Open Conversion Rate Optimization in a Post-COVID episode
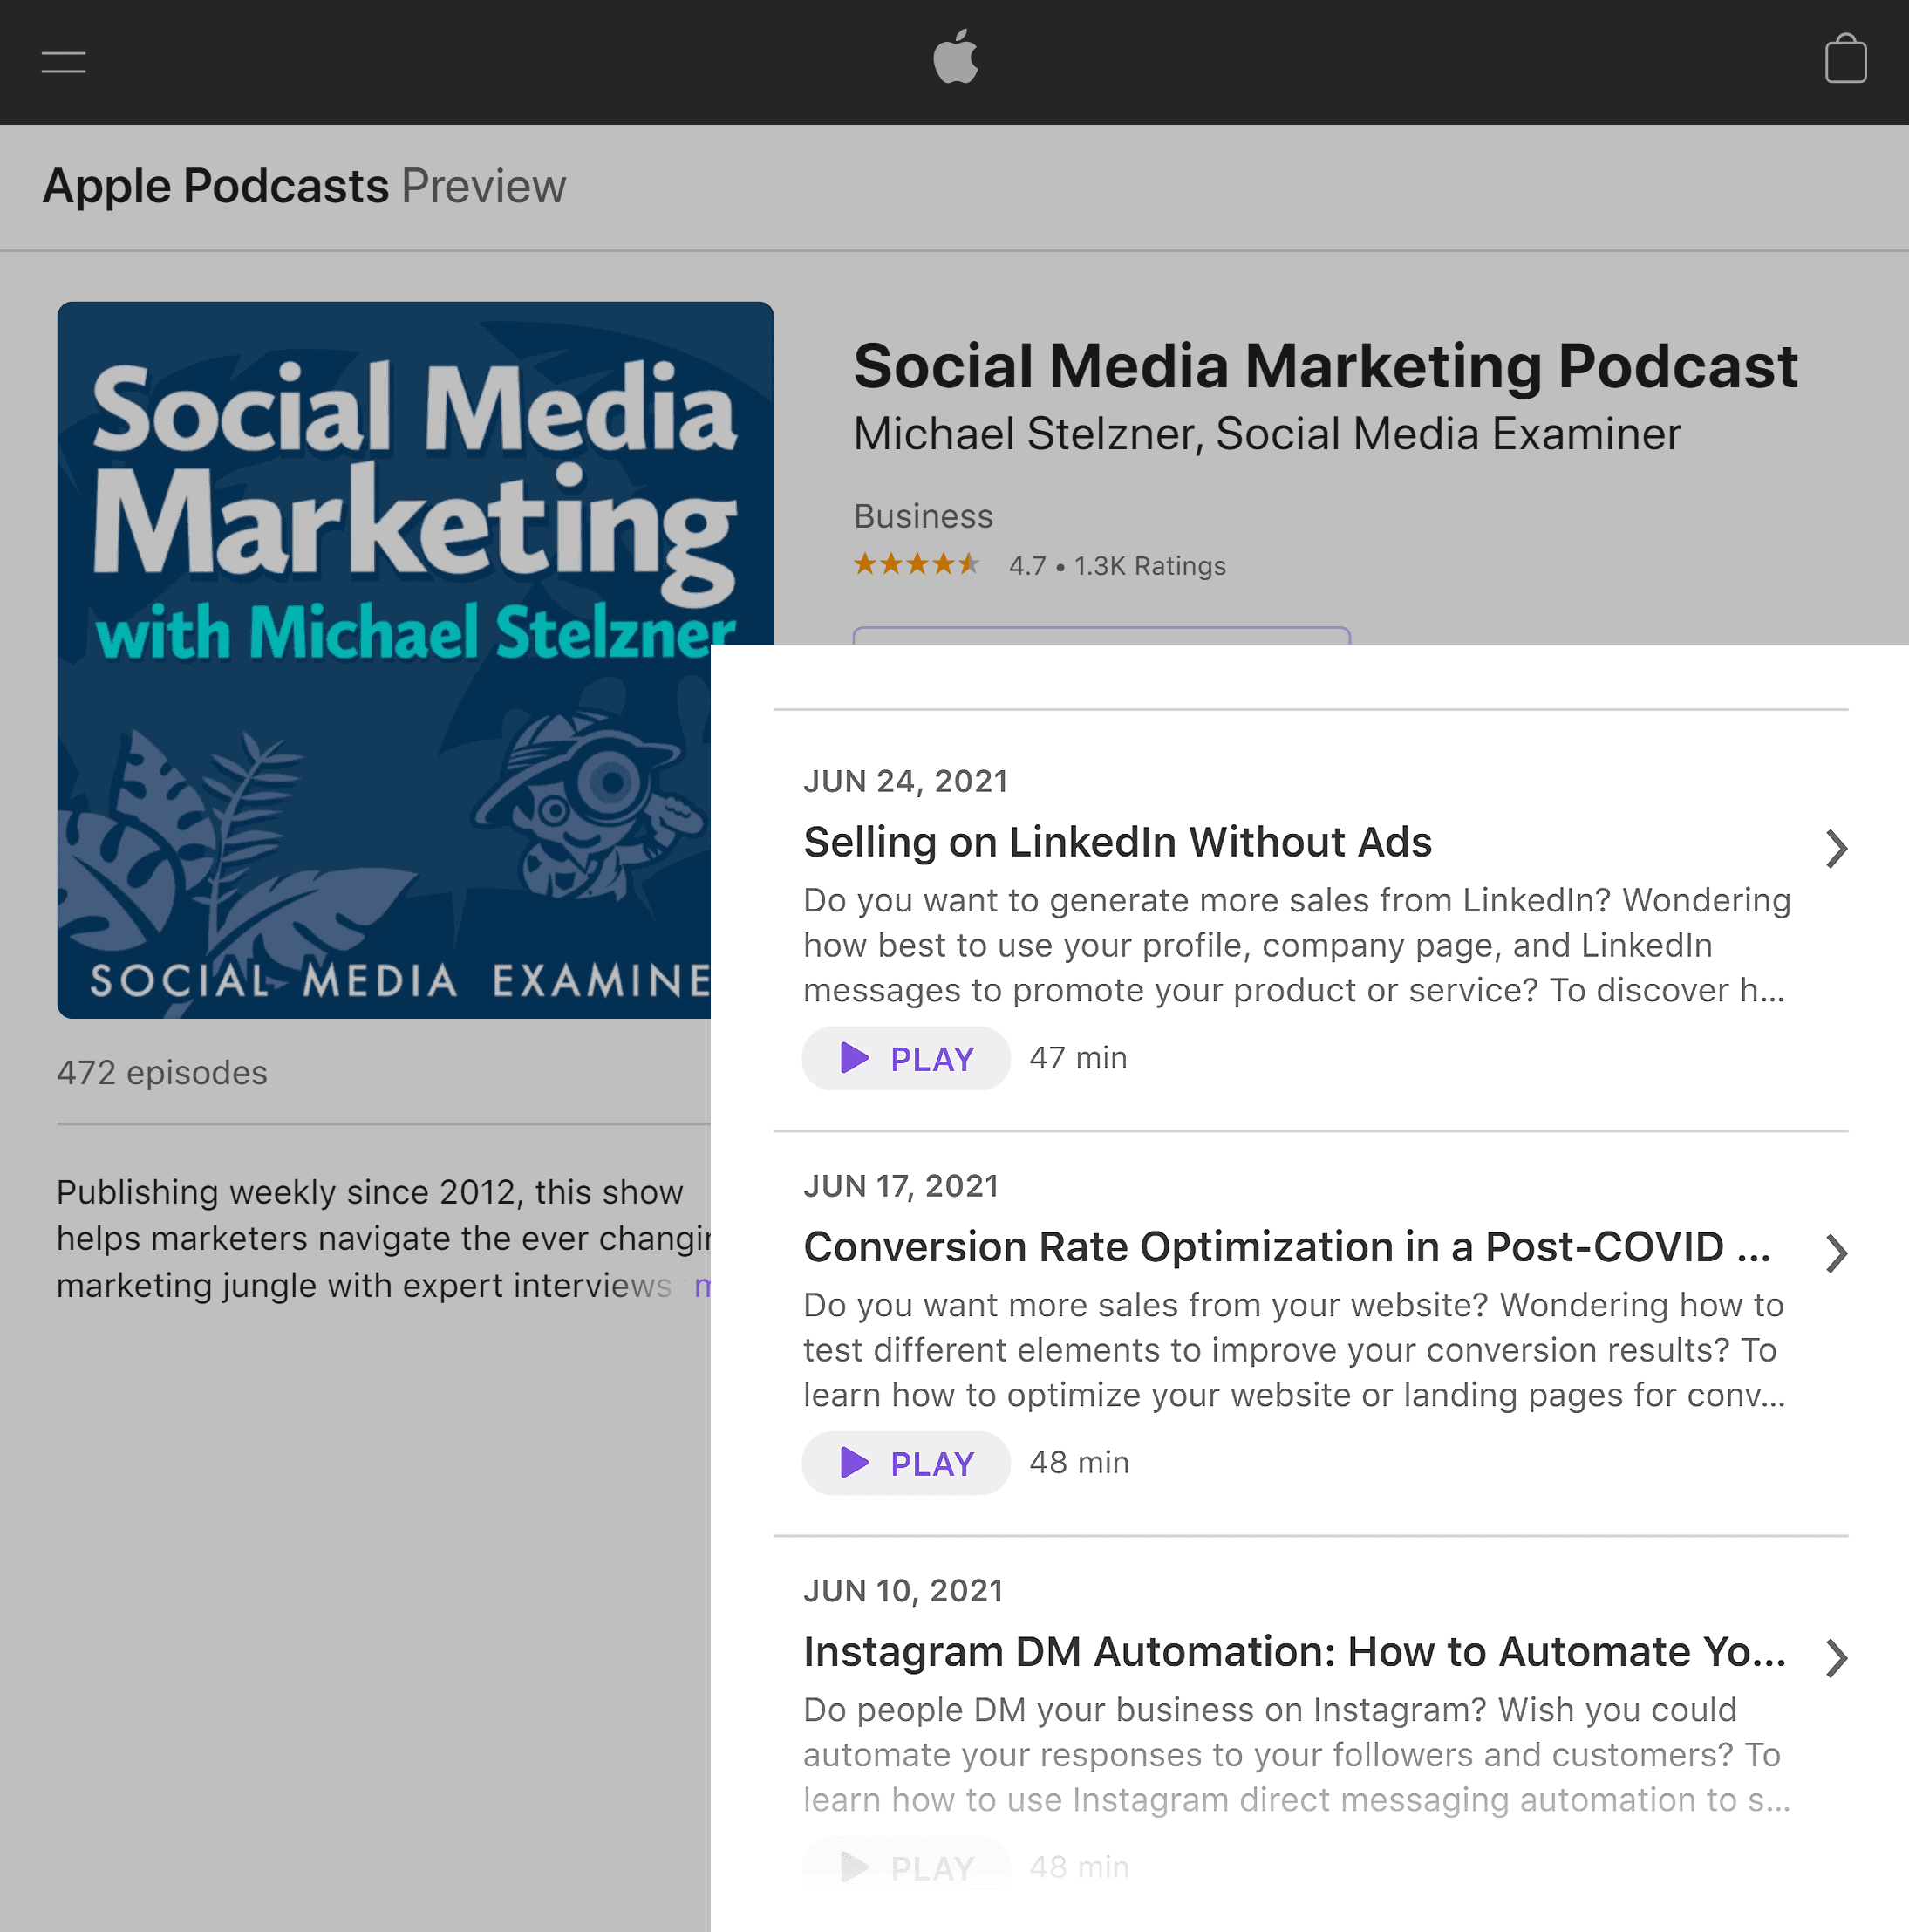1909x1932 pixels. 1287,1247
